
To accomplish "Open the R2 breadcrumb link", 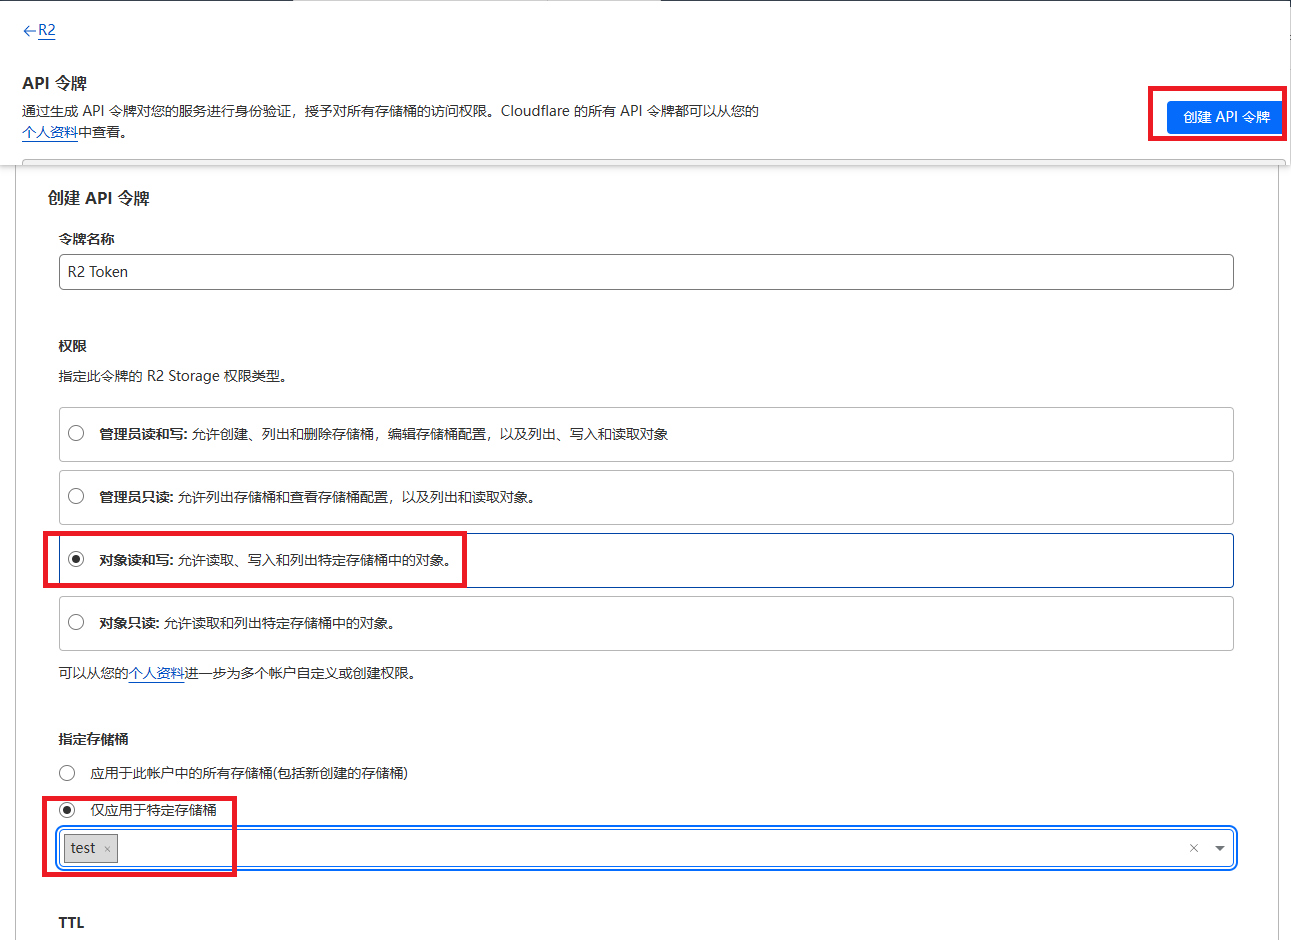I will point(47,31).
